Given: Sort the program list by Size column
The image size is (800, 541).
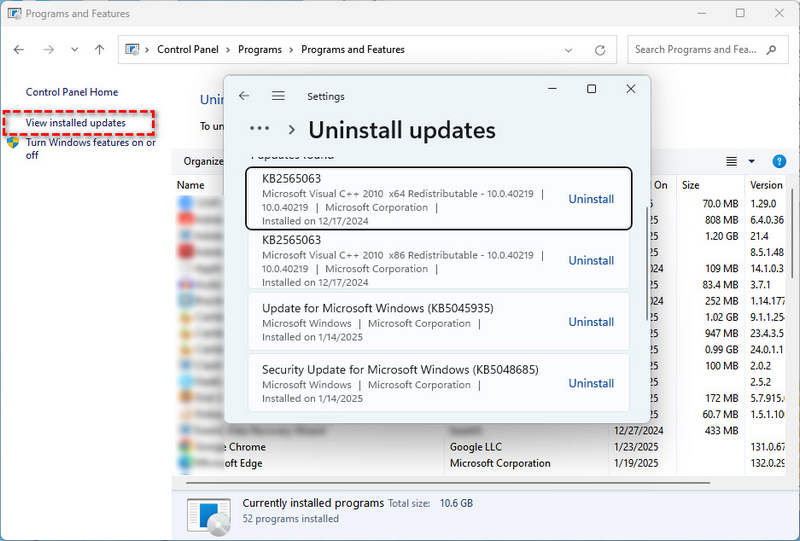Looking at the screenshot, I should [x=690, y=185].
